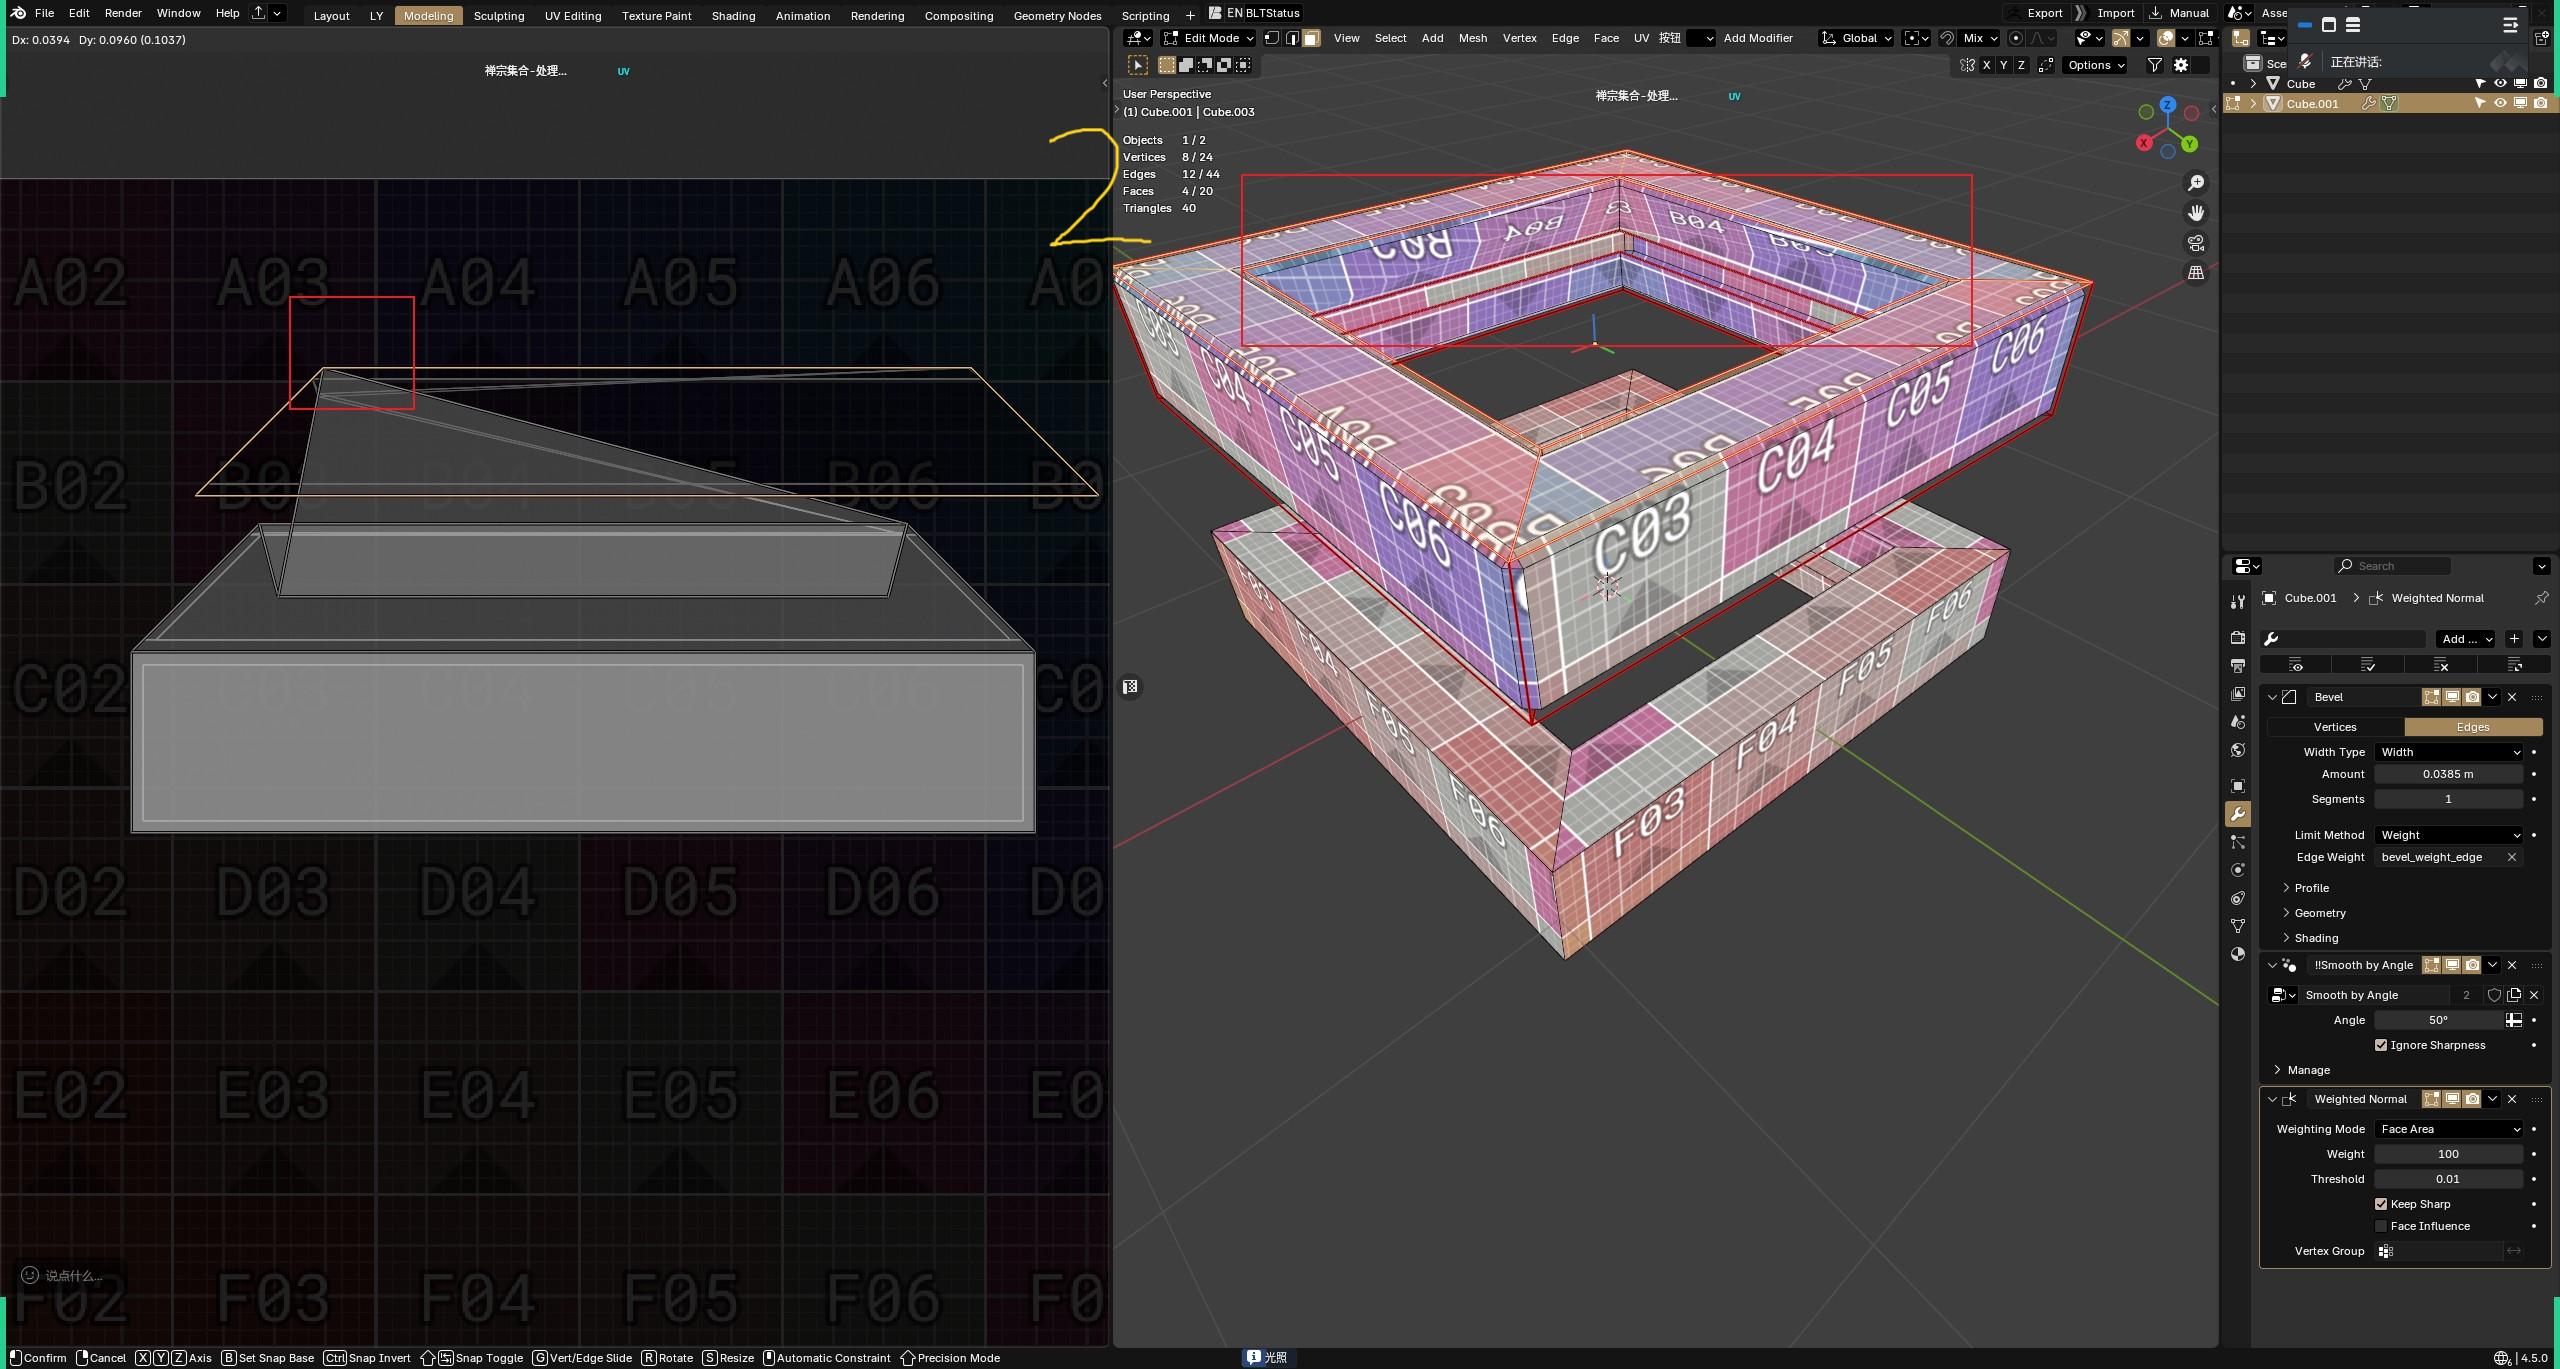Select Vertices in Bevel modifier

pos(2335,727)
